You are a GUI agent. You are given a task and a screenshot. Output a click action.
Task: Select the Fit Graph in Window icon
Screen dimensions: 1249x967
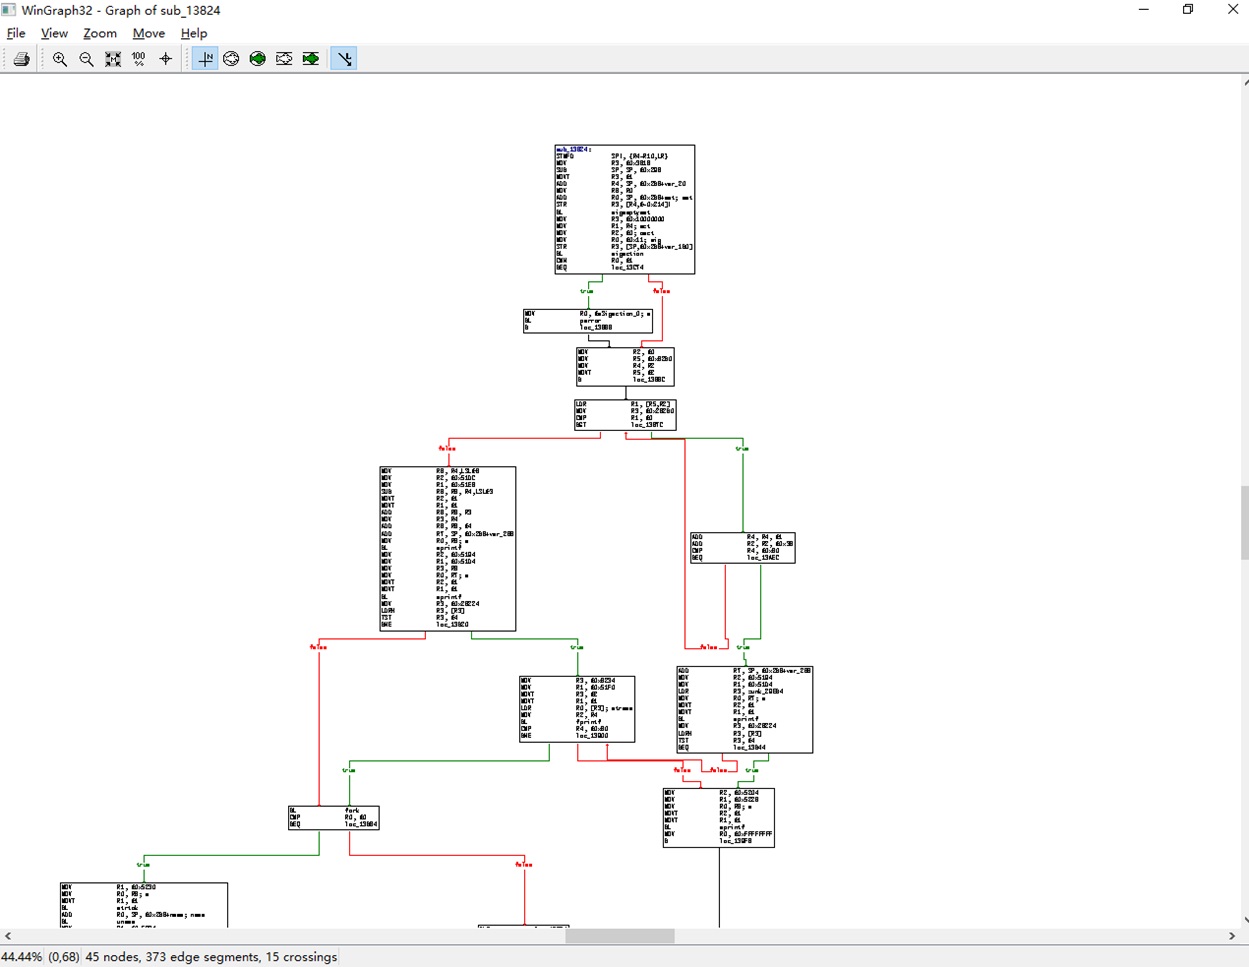[x=112, y=58]
